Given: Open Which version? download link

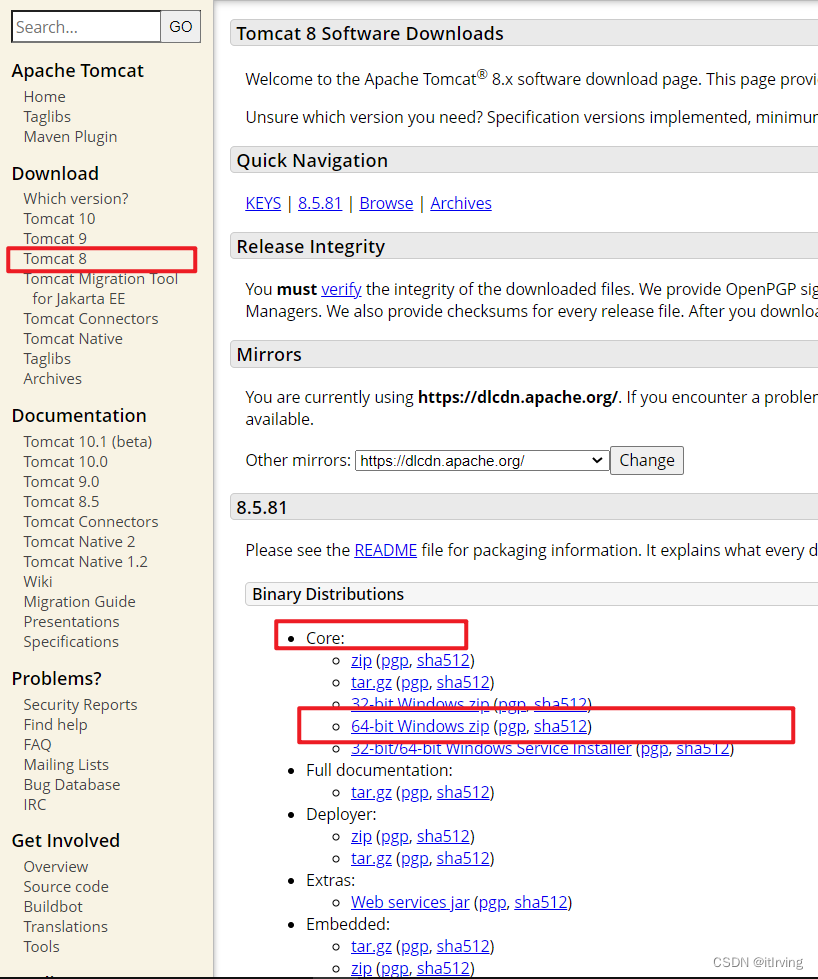Looking at the screenshot, I should click(76, 199).
